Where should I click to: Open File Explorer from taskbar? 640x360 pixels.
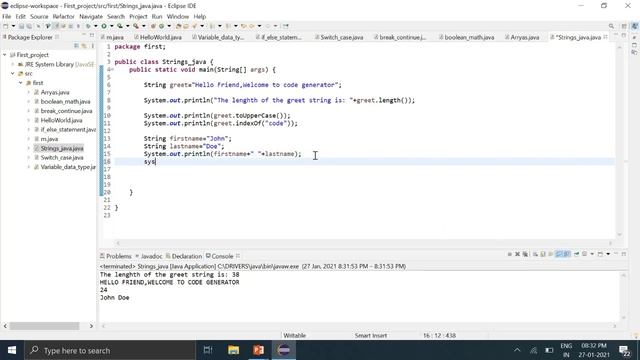[x=233, y=350]
